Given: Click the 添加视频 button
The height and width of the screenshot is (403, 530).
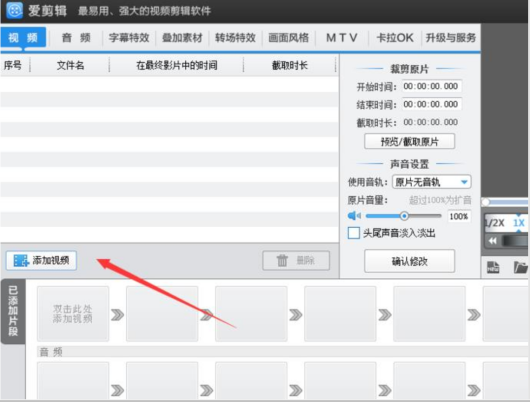Looking at the screenshot, I should 41,260.
